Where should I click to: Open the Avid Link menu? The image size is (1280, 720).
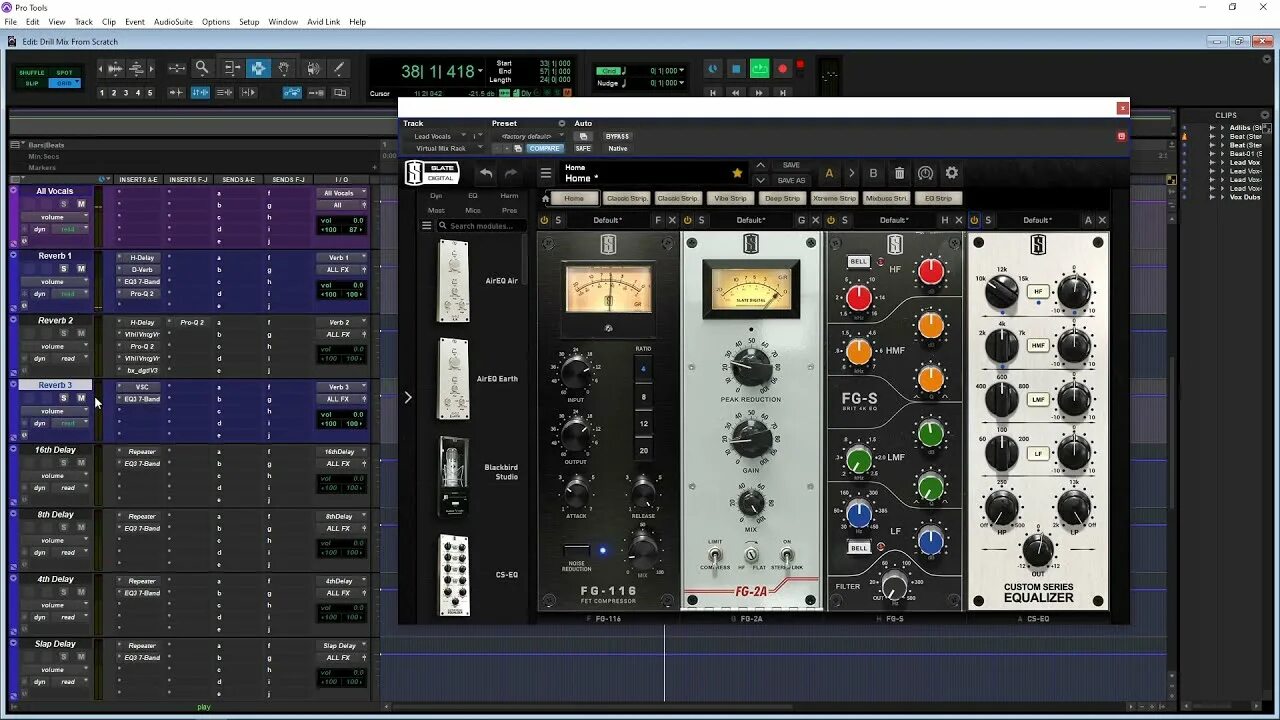323,22
